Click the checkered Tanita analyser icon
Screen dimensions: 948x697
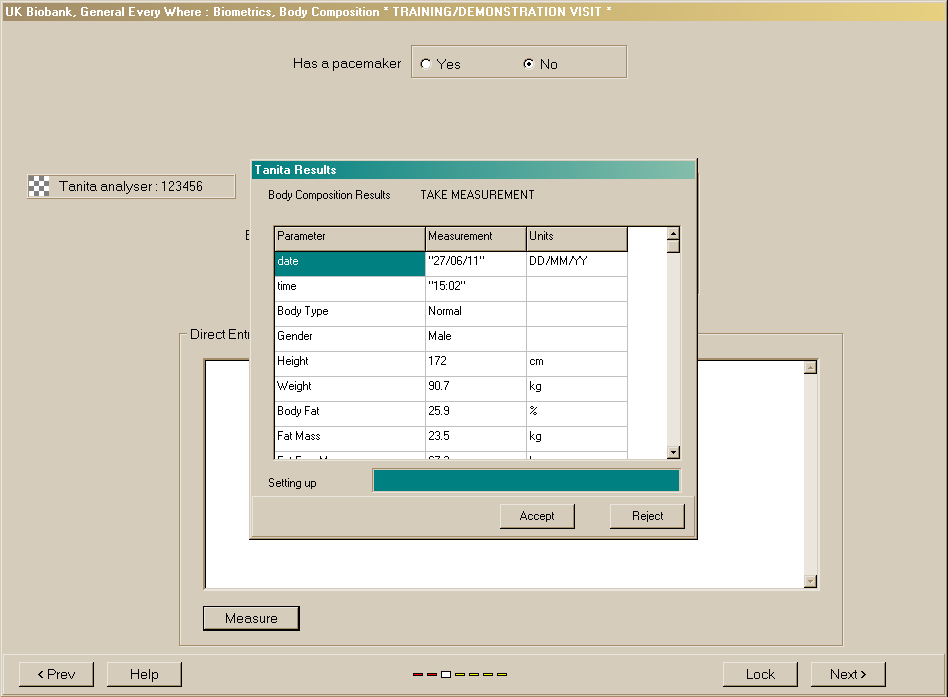tap(40, 186)
